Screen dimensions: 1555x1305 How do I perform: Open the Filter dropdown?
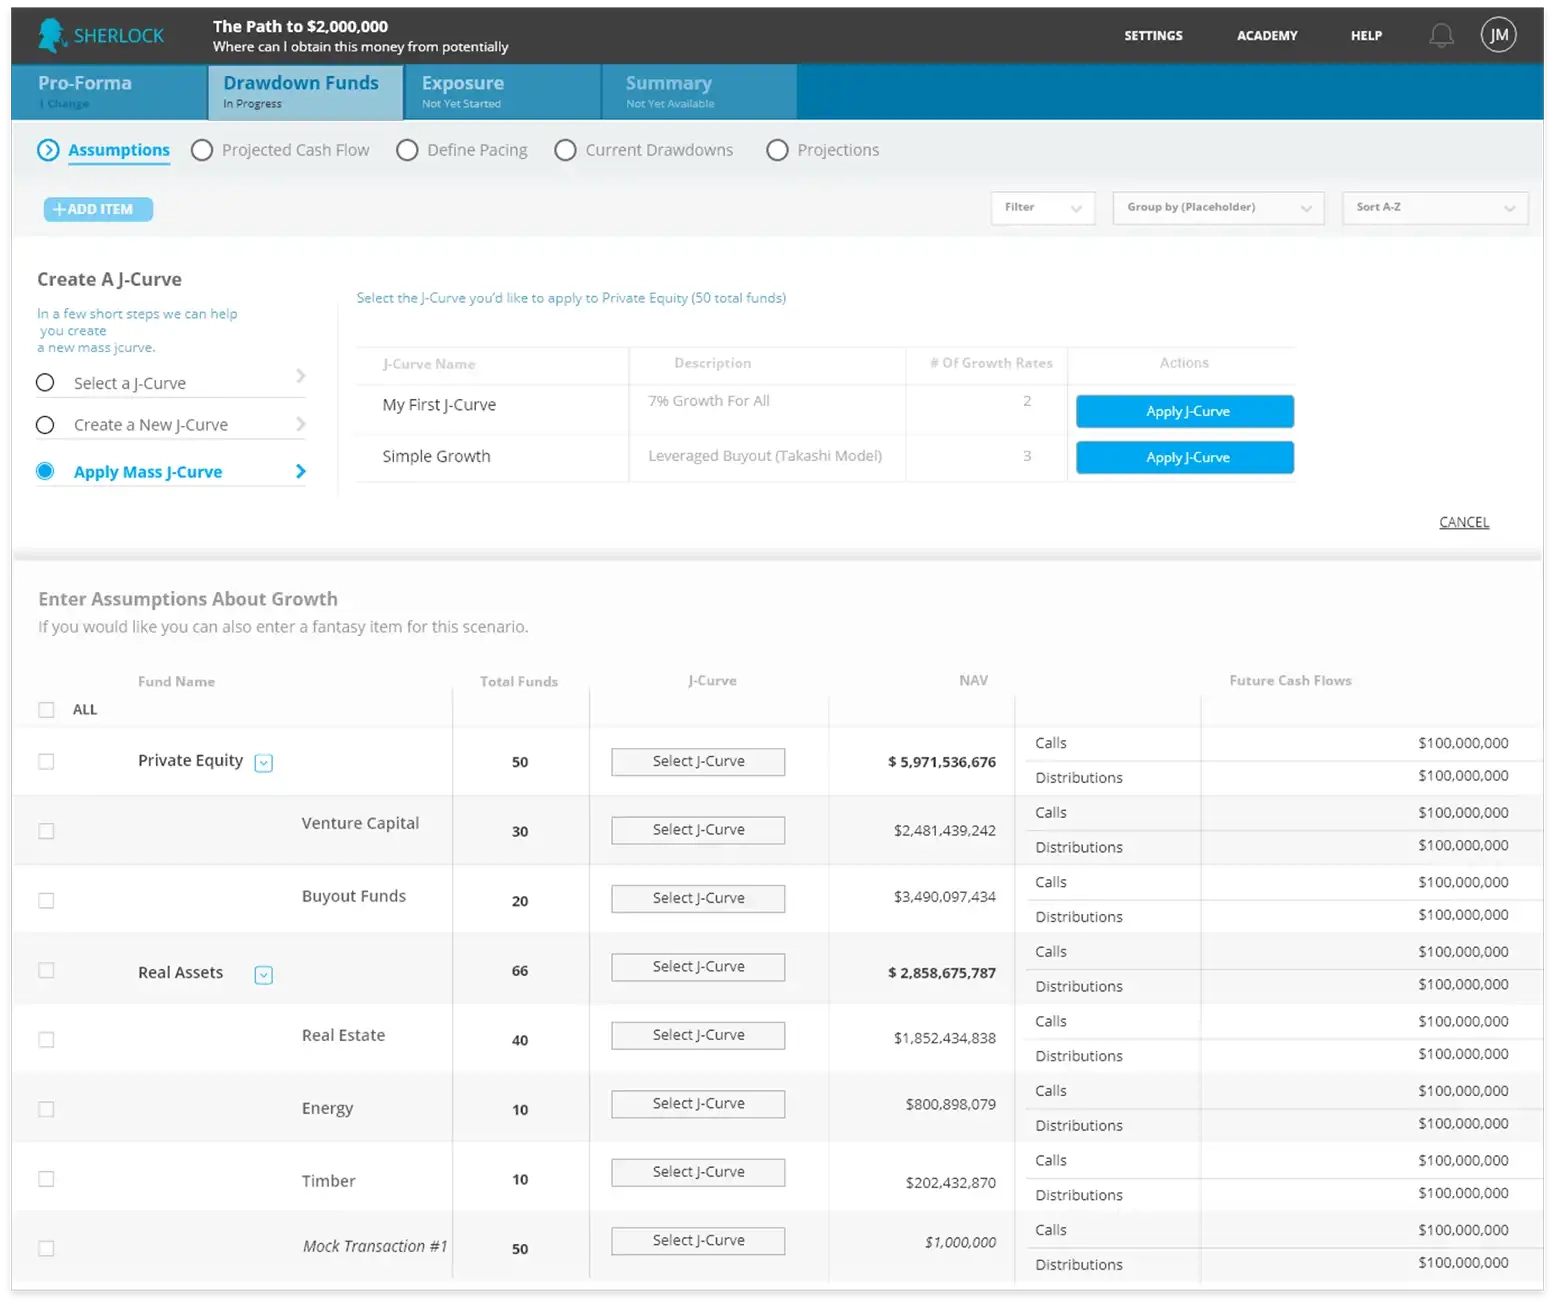click(1042, 208)
